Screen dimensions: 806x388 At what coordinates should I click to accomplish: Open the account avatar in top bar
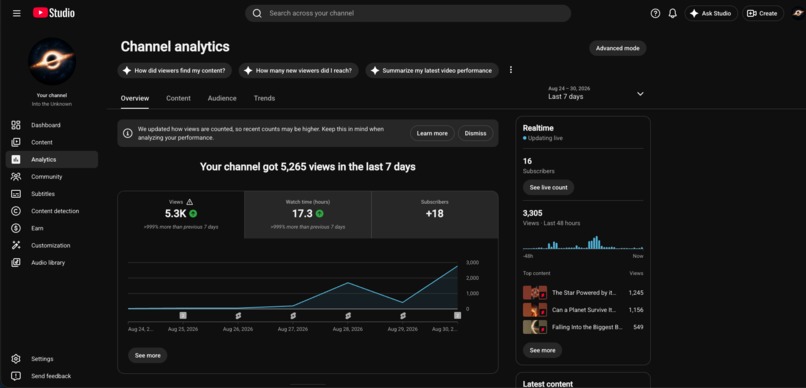(x=798, y=13)
